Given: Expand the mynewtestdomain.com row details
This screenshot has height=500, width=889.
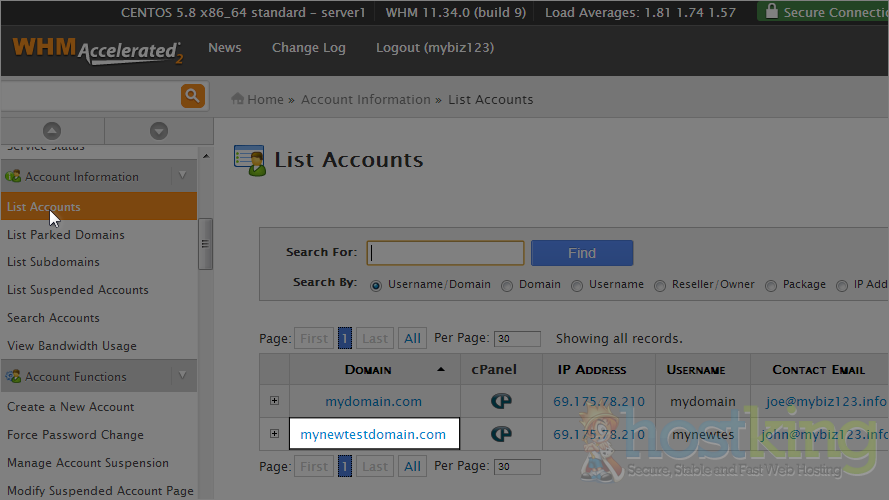Looking at the screenshot, I should click(x=274, y=433).
